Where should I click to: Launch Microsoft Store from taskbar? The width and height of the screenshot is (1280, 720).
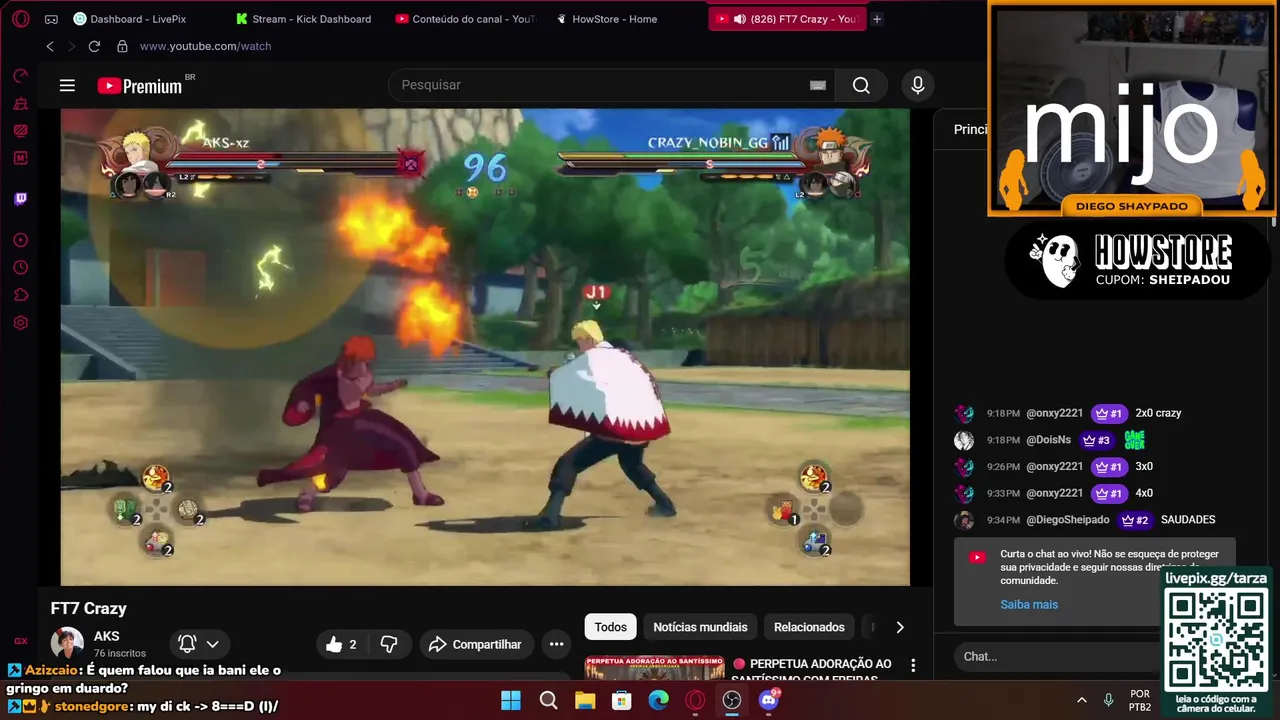click(622, 700)
